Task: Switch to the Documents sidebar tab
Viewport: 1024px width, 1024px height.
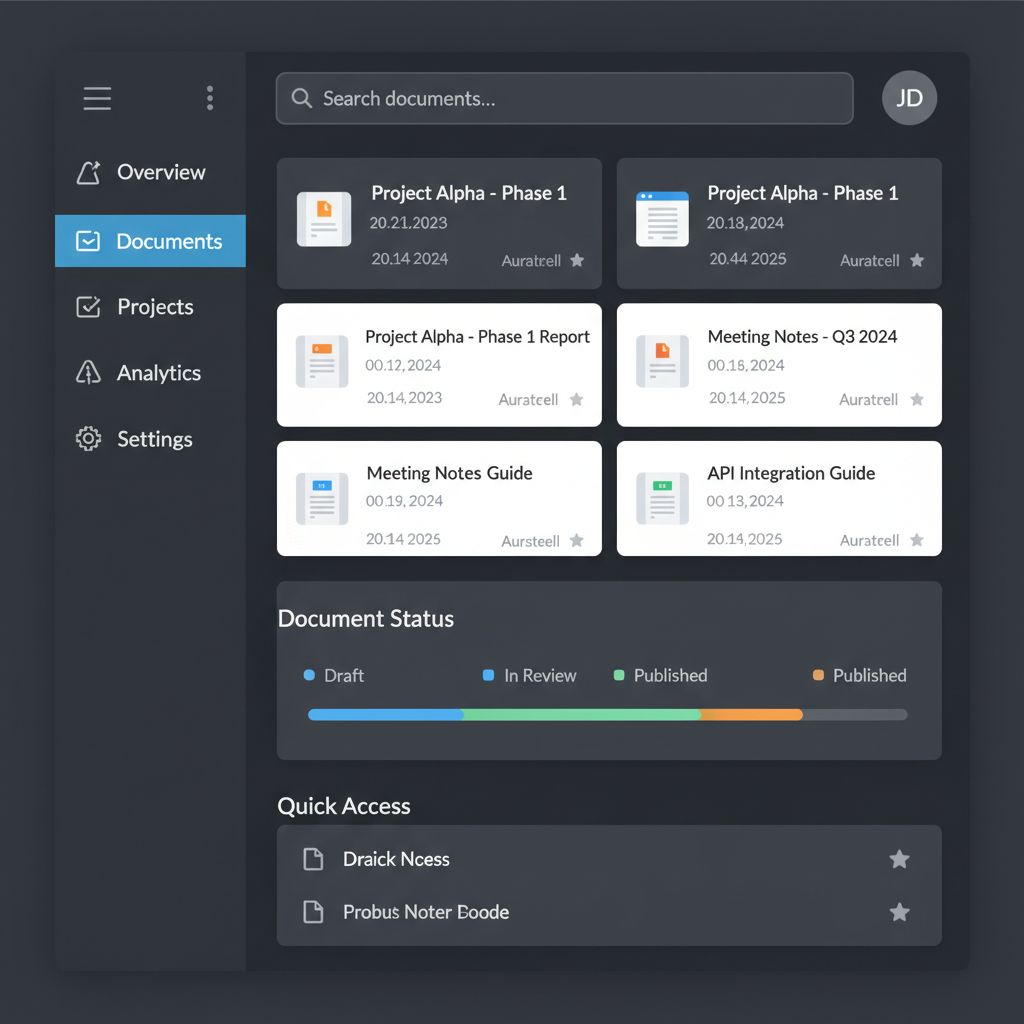Action: [x=150, y=241]
